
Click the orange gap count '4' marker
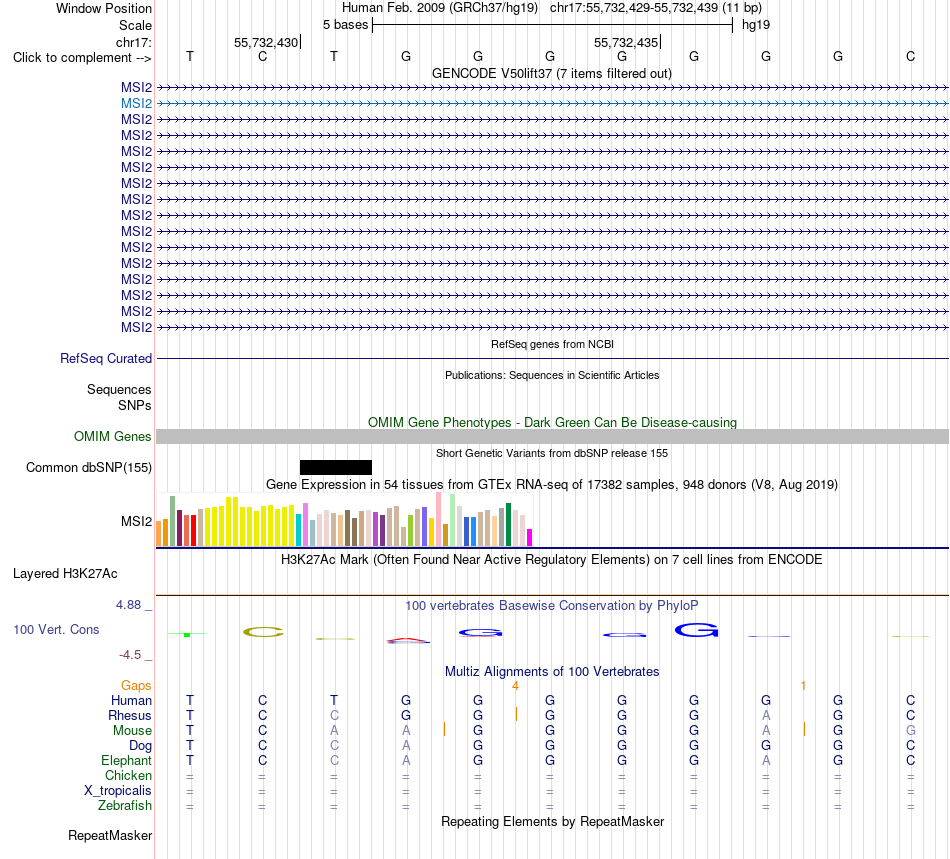pyautogui.click(x=515, y=686)
